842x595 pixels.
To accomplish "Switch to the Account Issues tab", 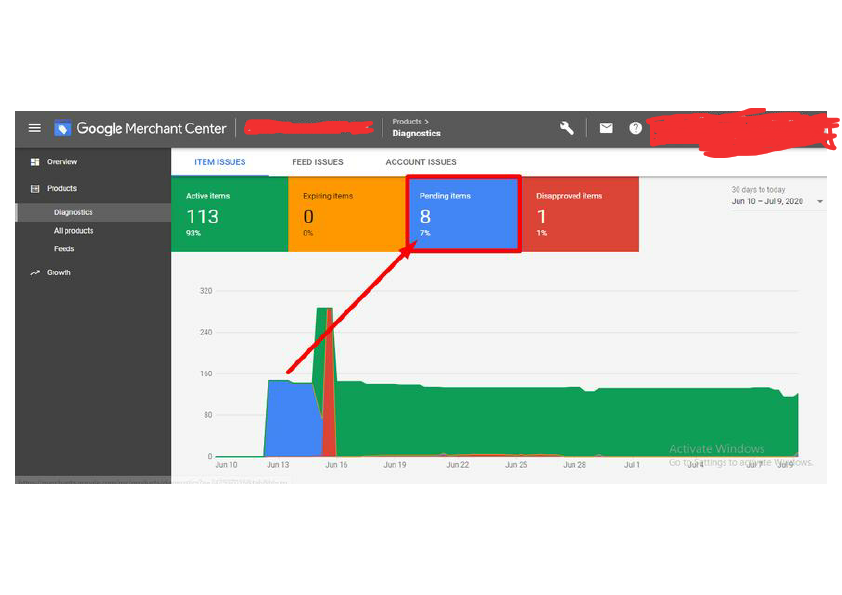I will coord(421,162).
